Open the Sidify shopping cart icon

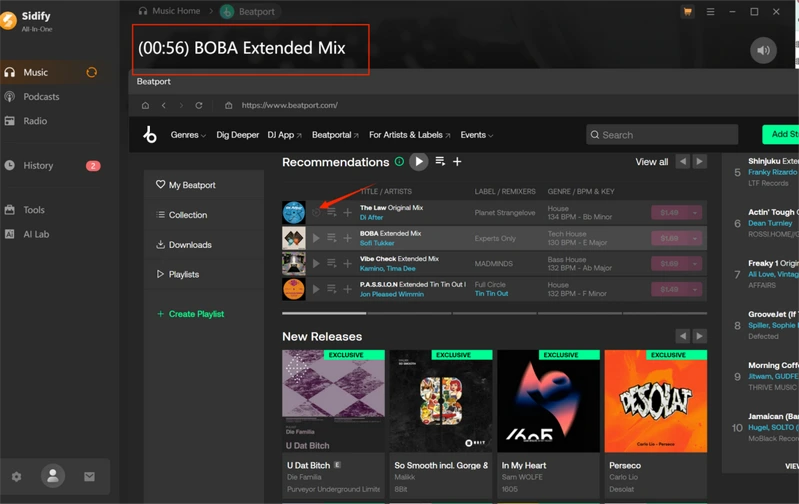pos(687,11)
